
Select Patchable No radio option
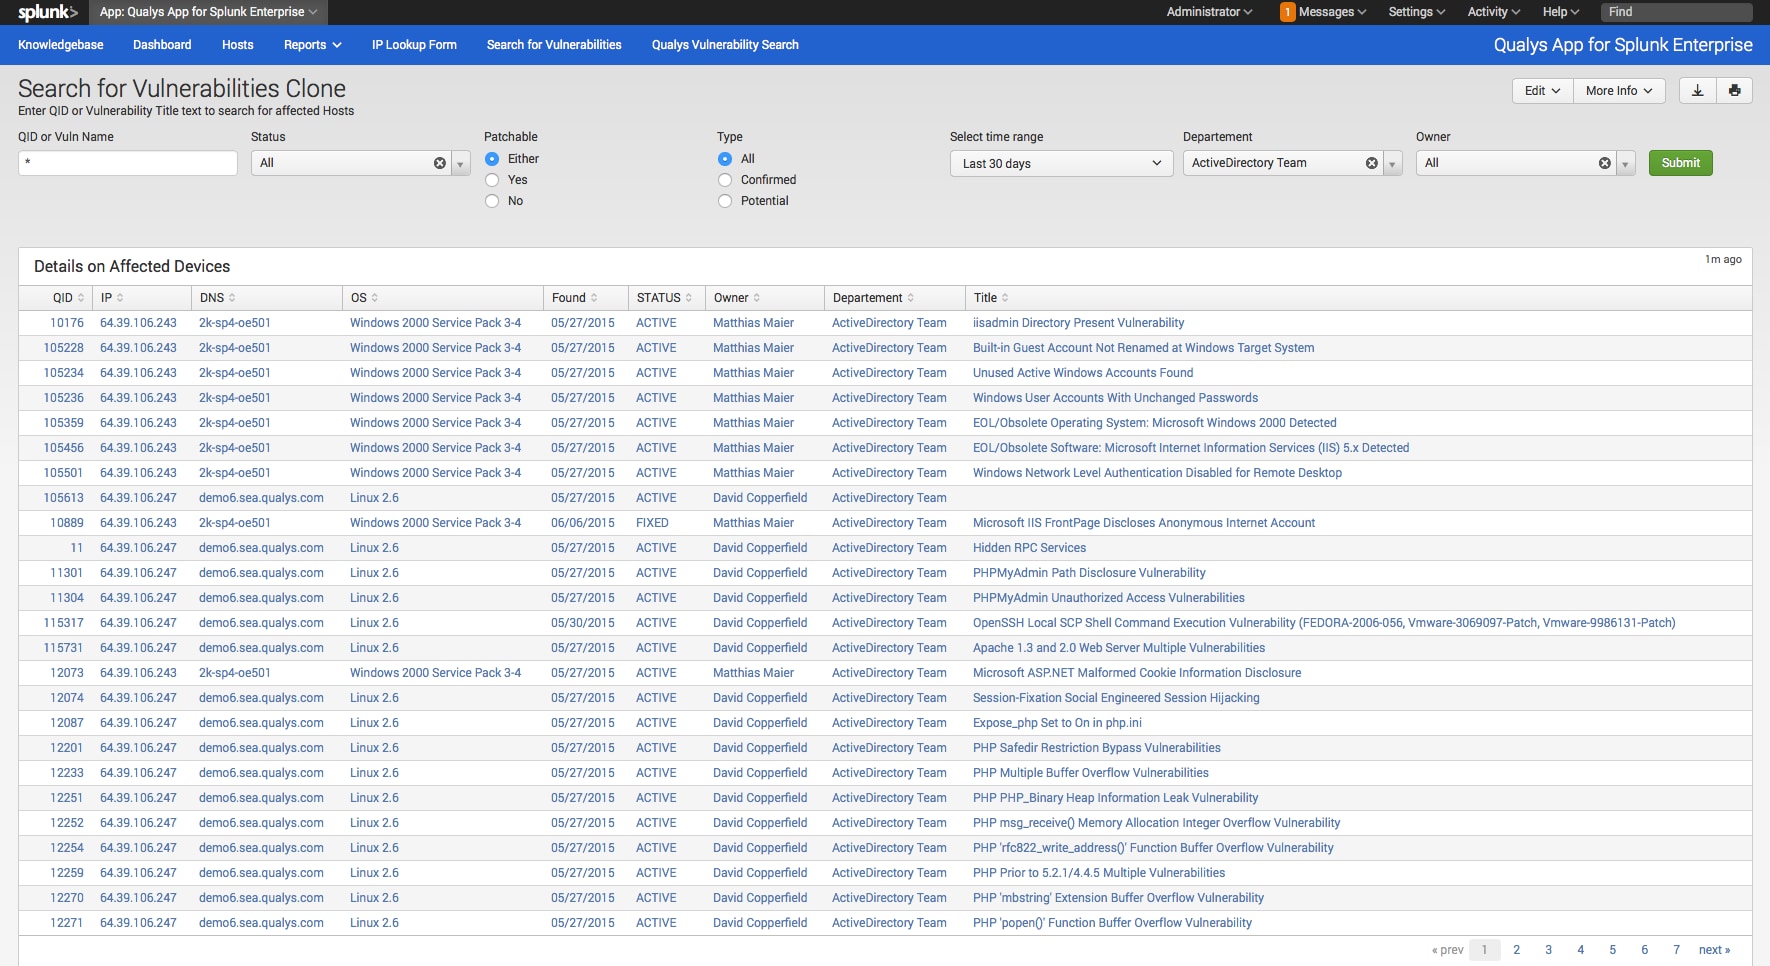pos(492,201)
